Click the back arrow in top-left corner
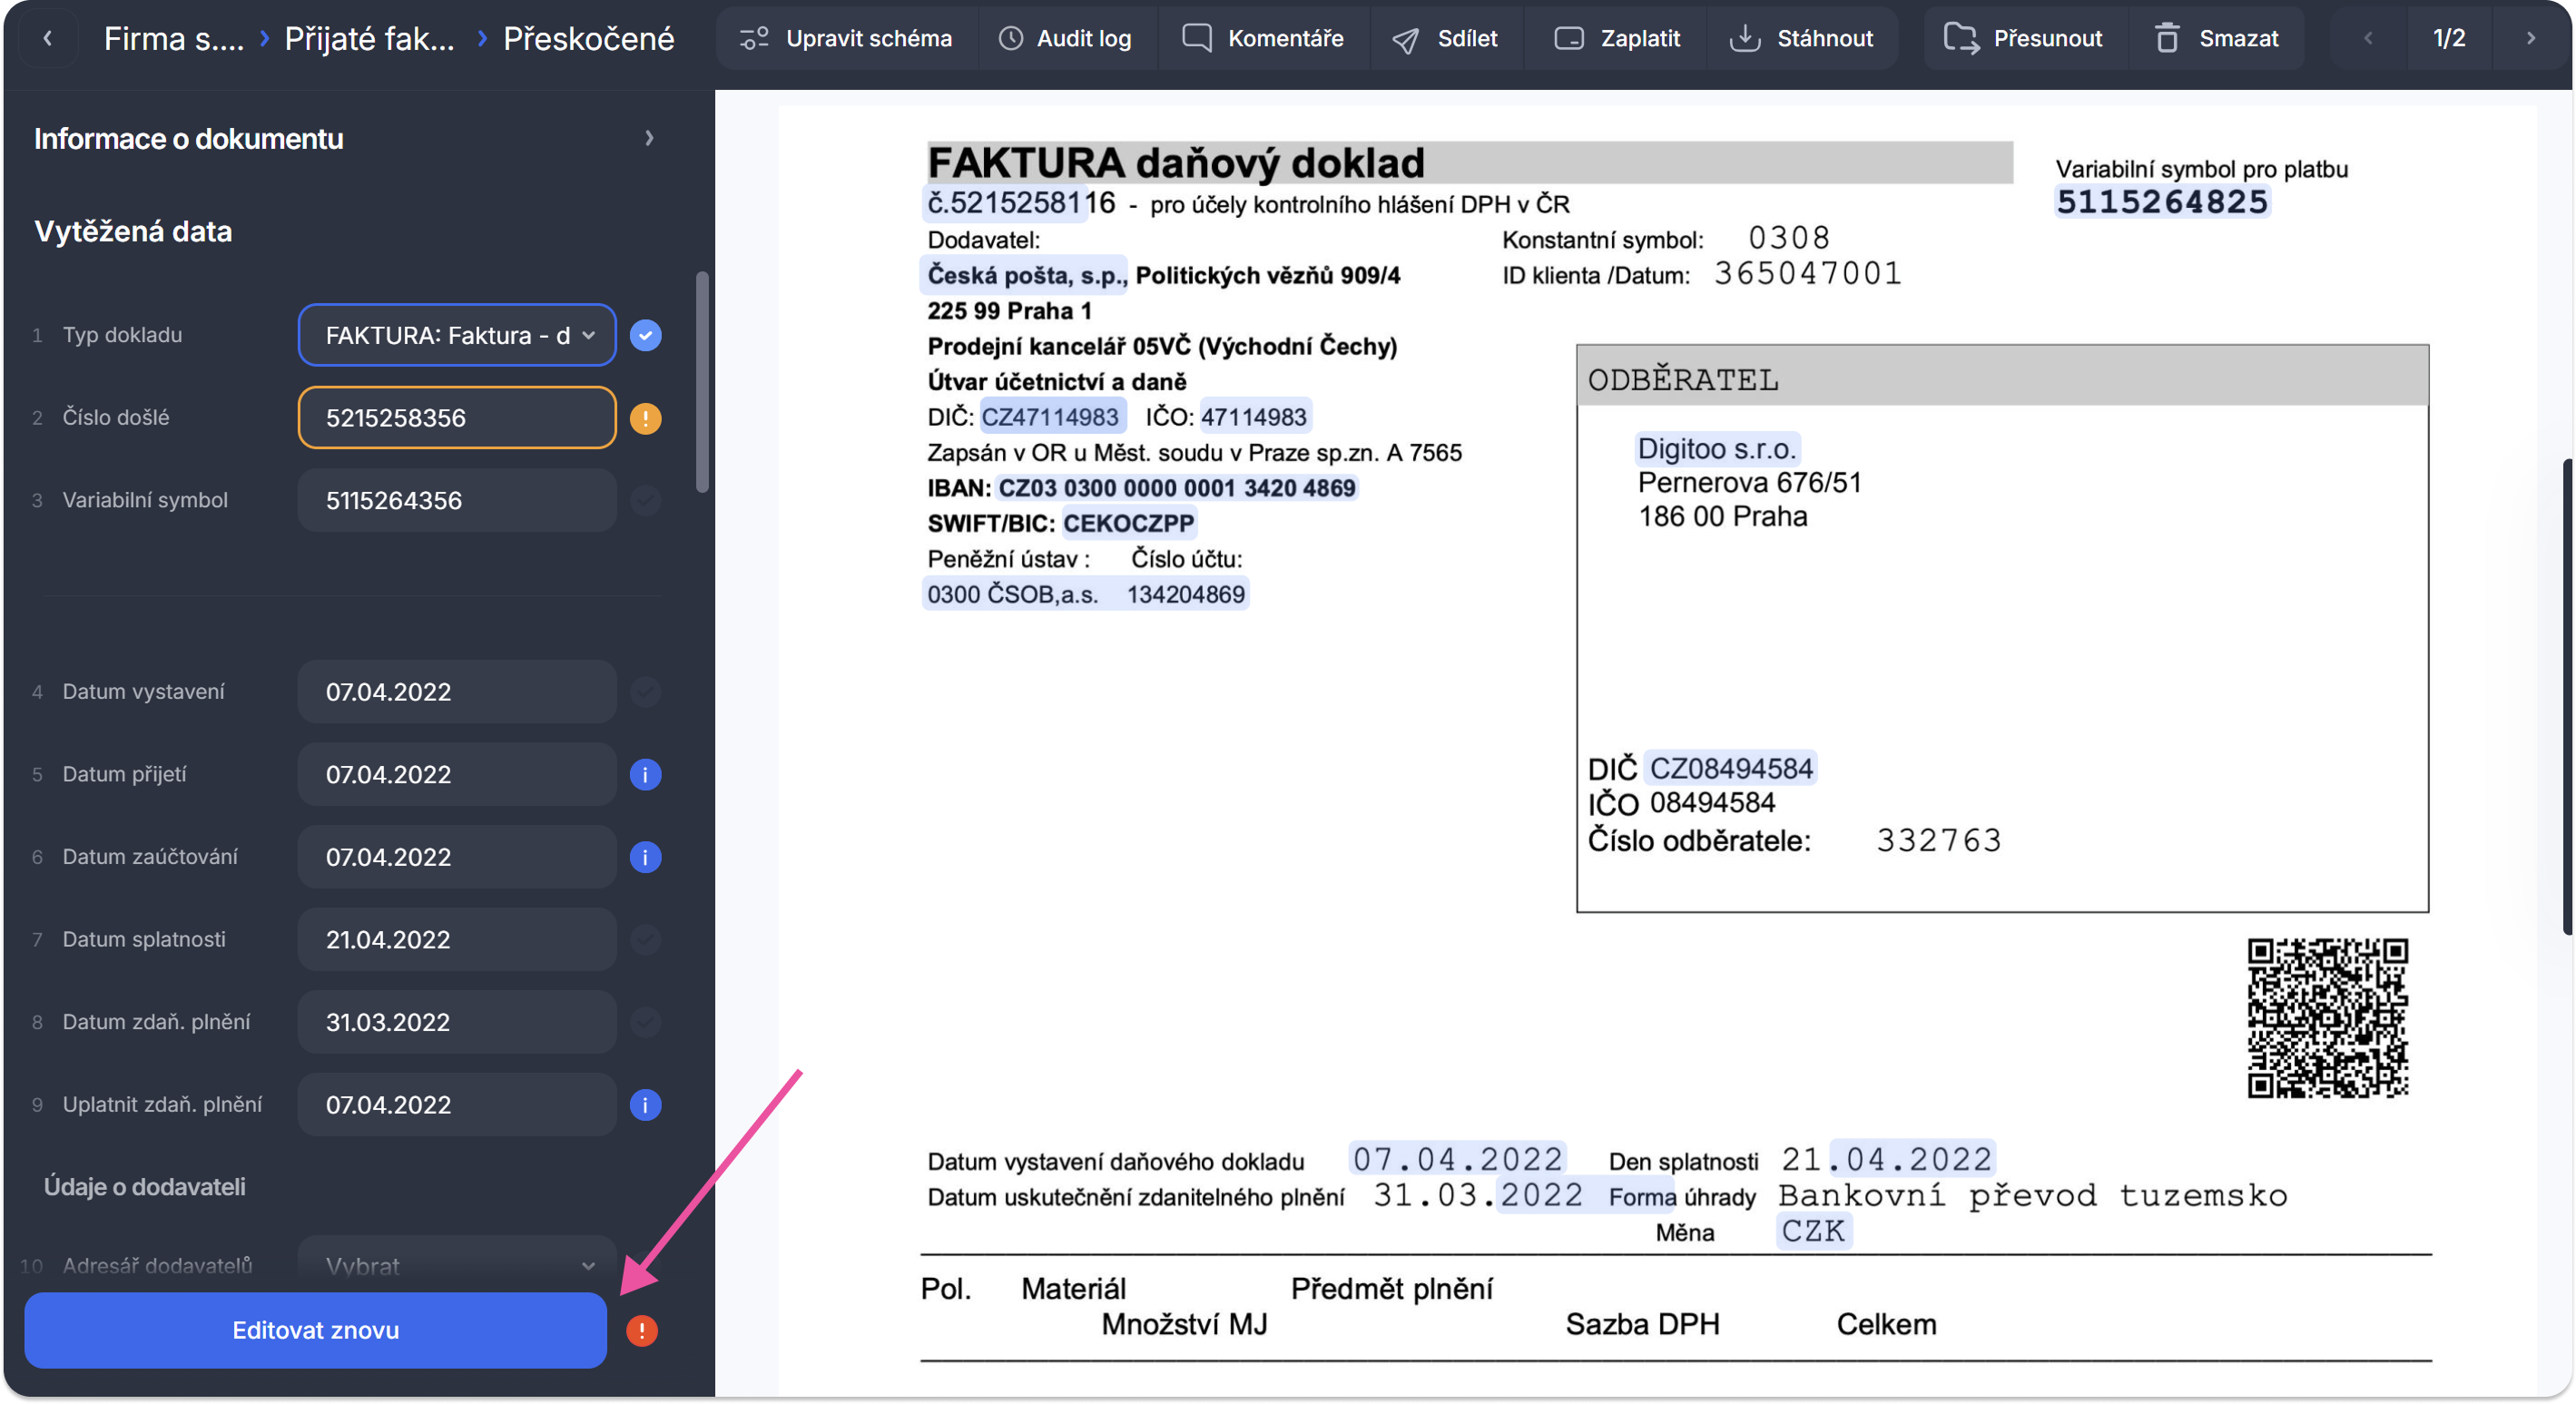The height and width of the screenshot is (1404, 2576). pyautogui.click(x=47, y=39)
